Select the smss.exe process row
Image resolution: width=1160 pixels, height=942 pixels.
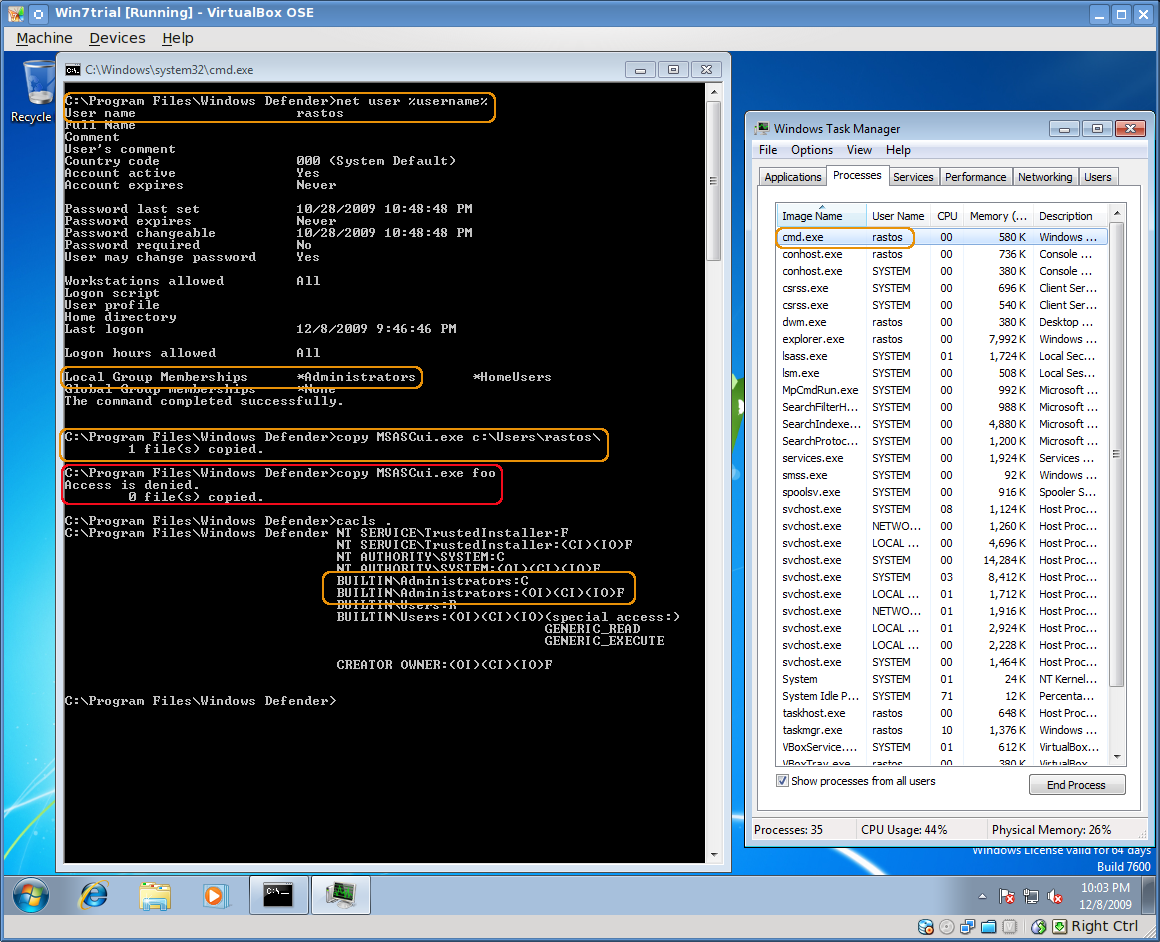942,475
